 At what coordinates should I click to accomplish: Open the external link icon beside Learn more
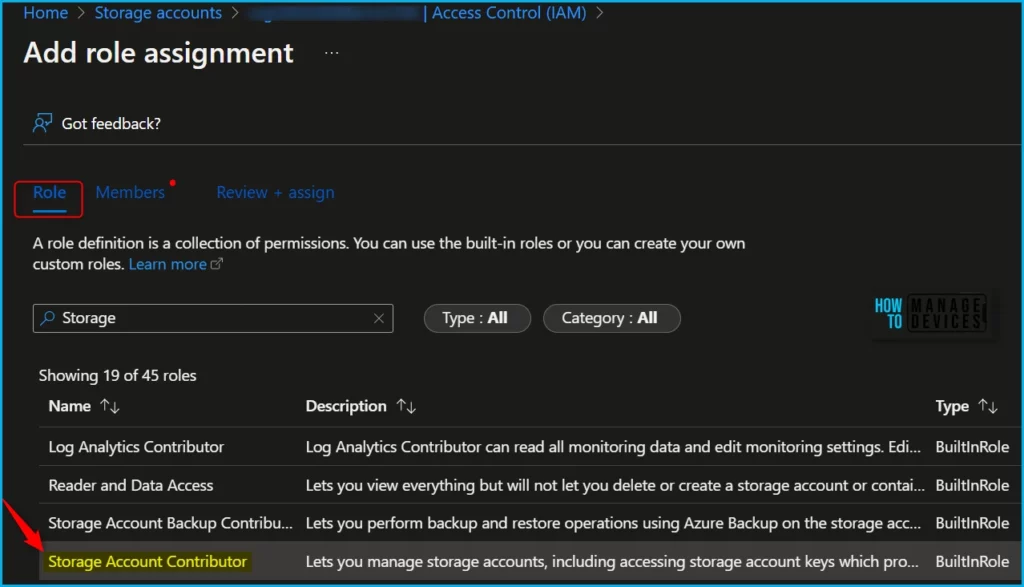click(217, 264)
